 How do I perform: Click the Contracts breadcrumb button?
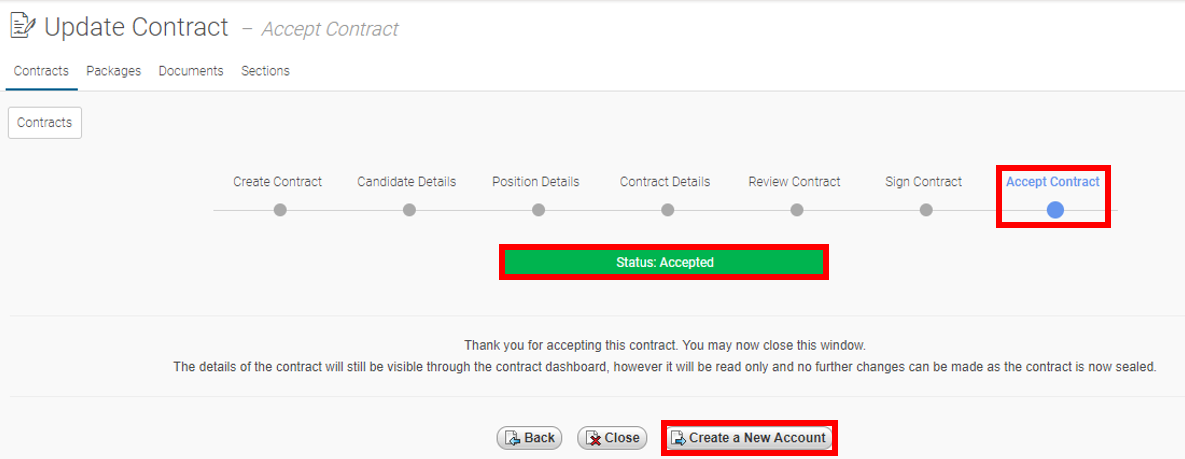pos(45,123)
